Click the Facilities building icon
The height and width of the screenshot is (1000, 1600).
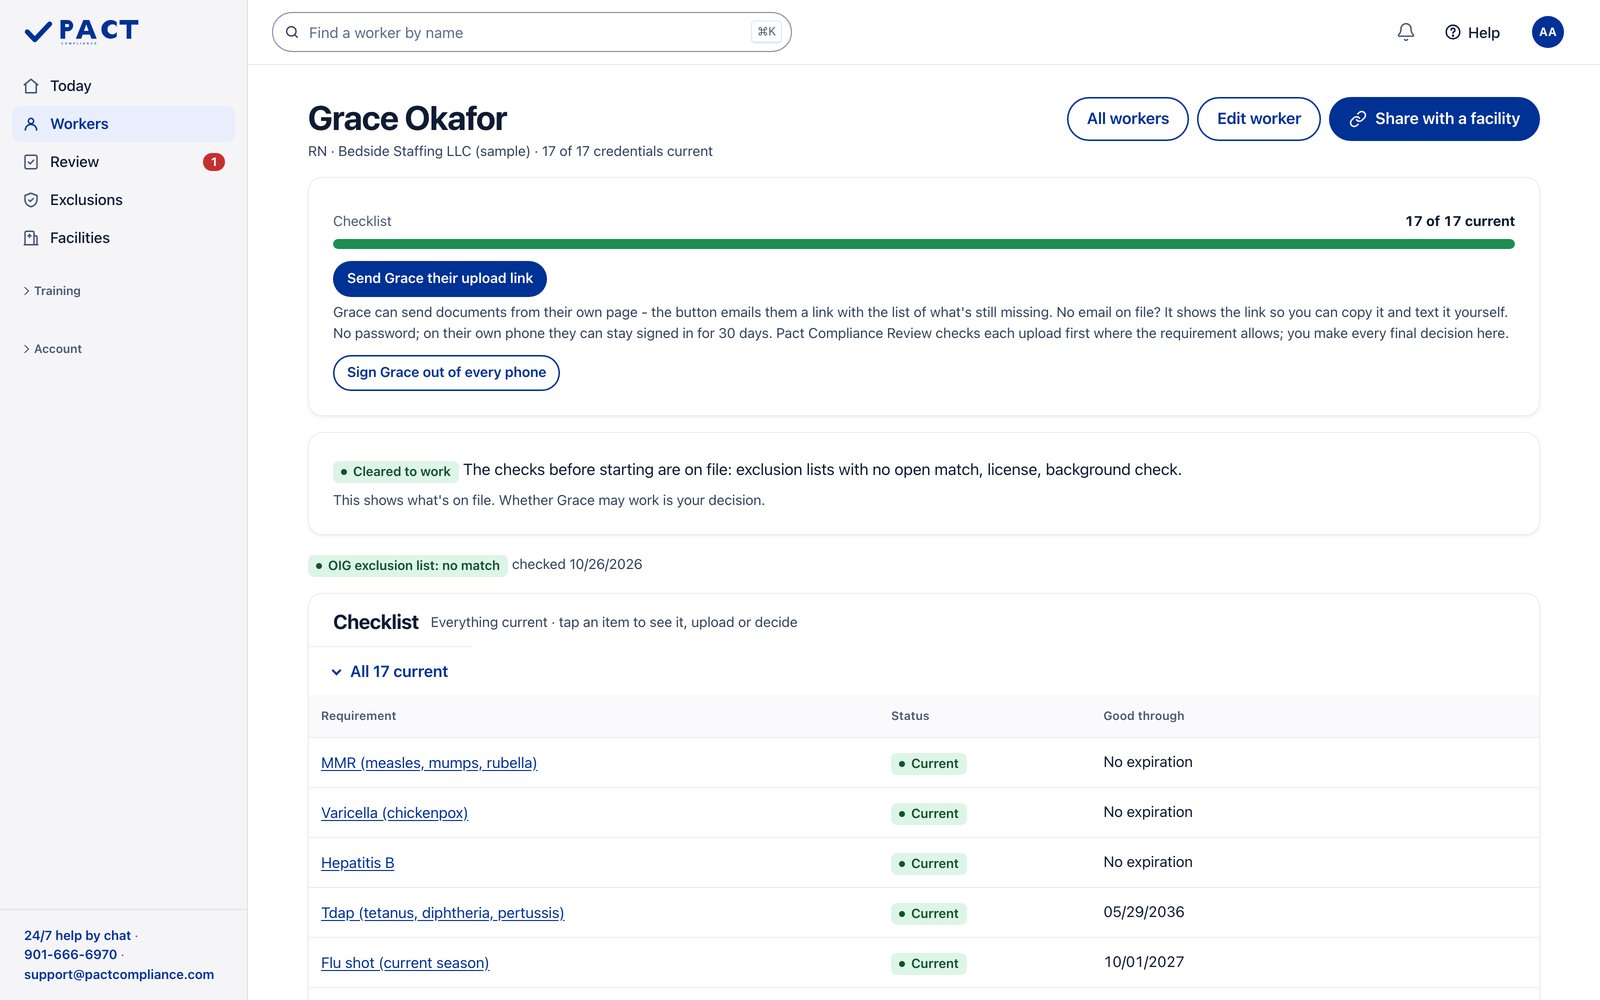[x=31, y=238]
